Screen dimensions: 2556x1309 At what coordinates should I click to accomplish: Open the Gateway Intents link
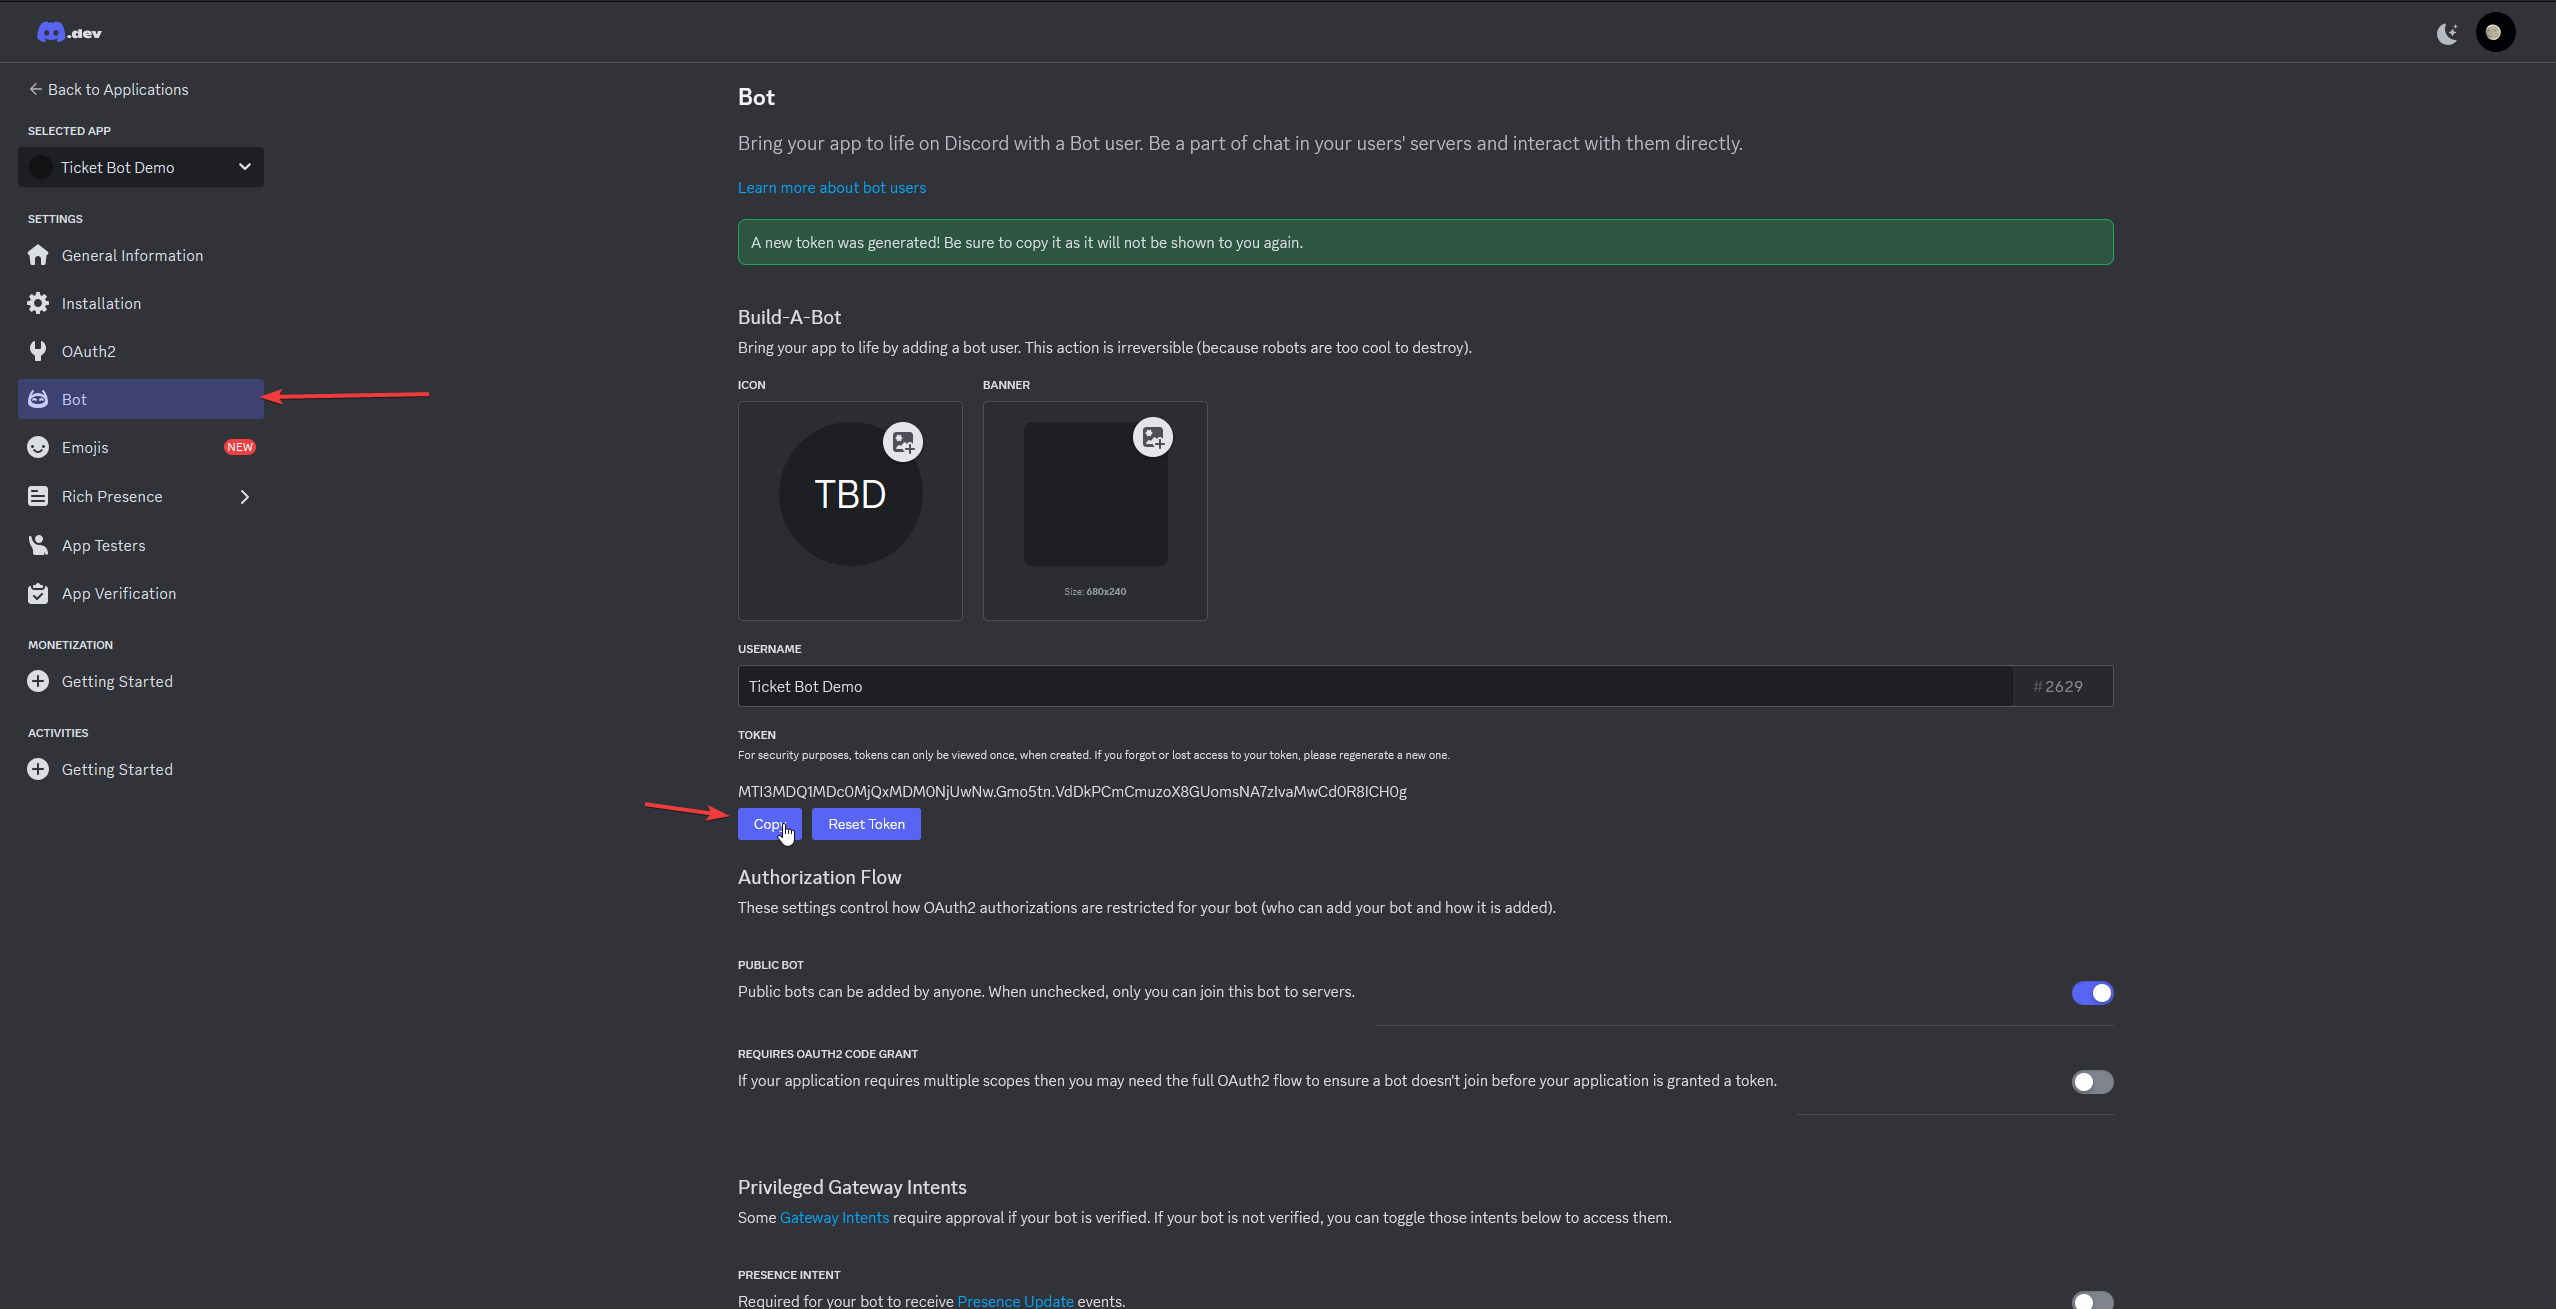point(834,1217)
